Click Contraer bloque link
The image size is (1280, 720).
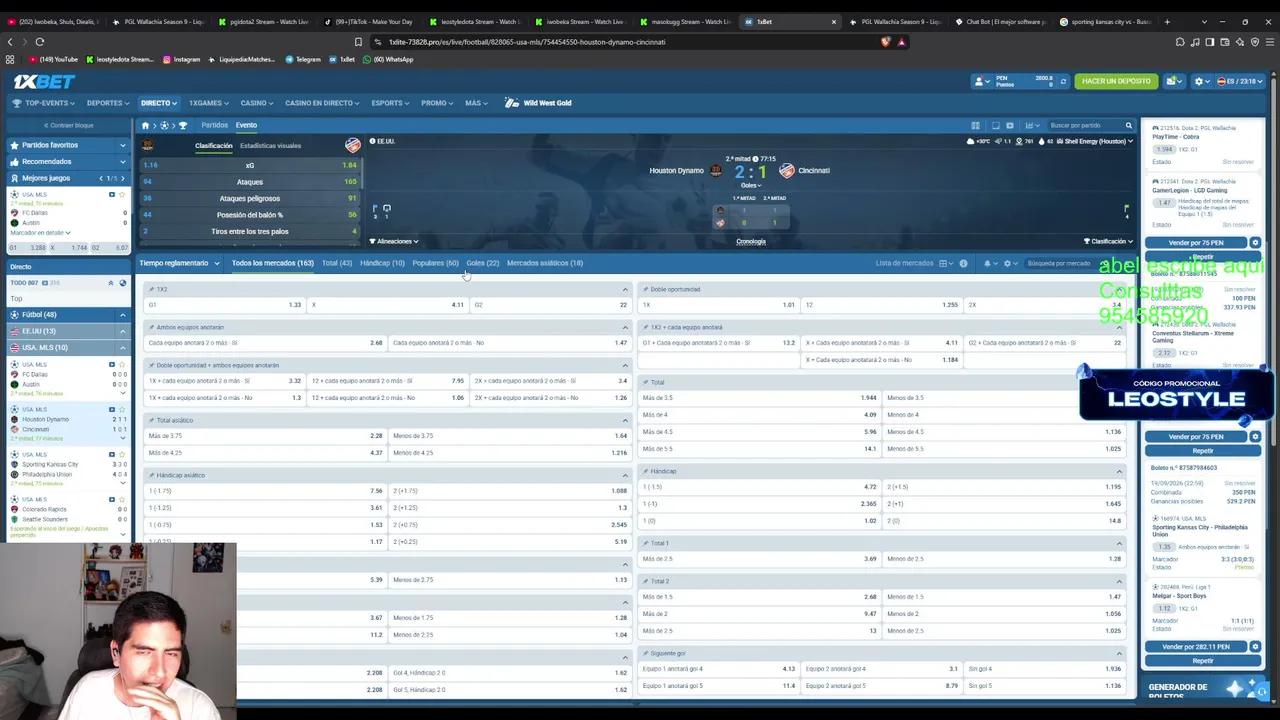[x=68, y=126]
